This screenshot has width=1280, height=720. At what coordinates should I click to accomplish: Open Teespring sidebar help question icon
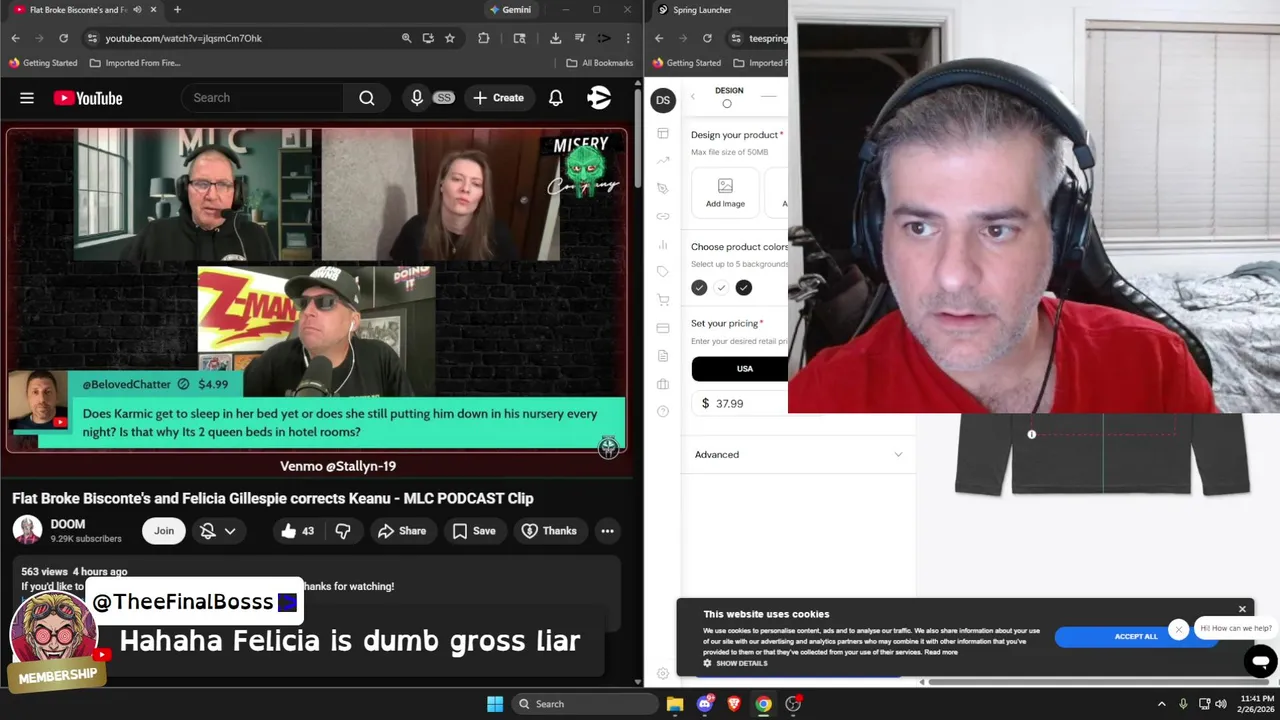(662, 412)
